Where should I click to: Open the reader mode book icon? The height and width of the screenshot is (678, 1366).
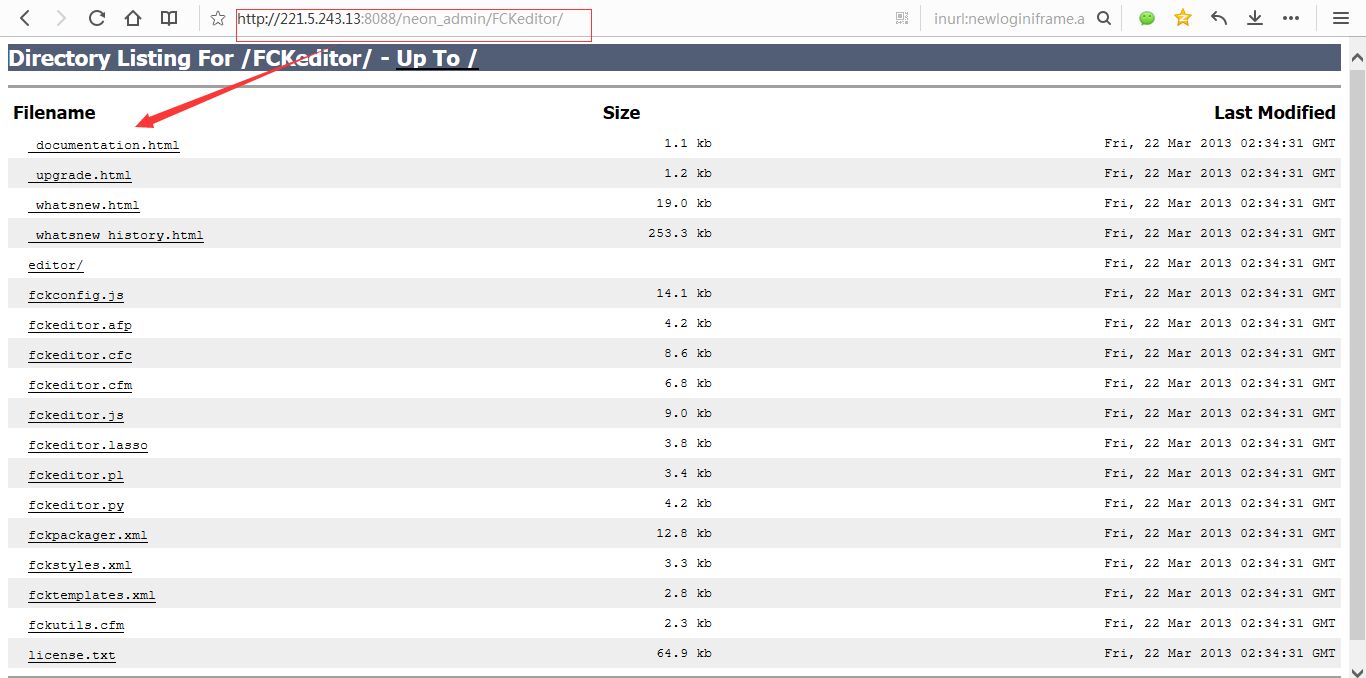click(x=170, y=18)
